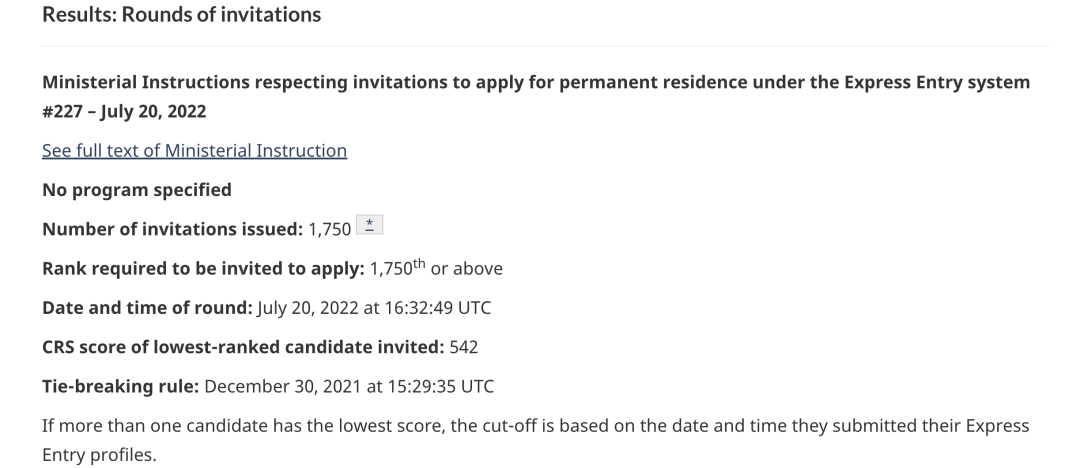Click the 1,750 invitations issued value
1080x468 pixels.
point(330,230)
